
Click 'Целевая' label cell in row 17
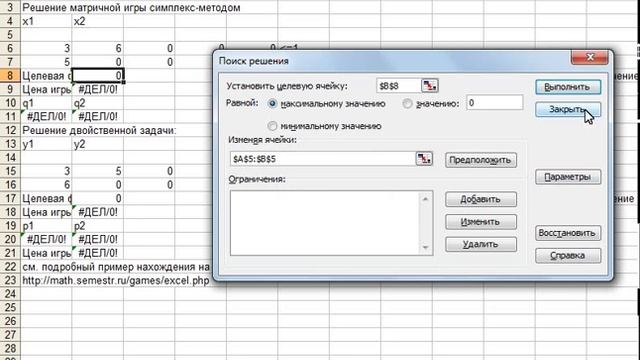(46, 198)
